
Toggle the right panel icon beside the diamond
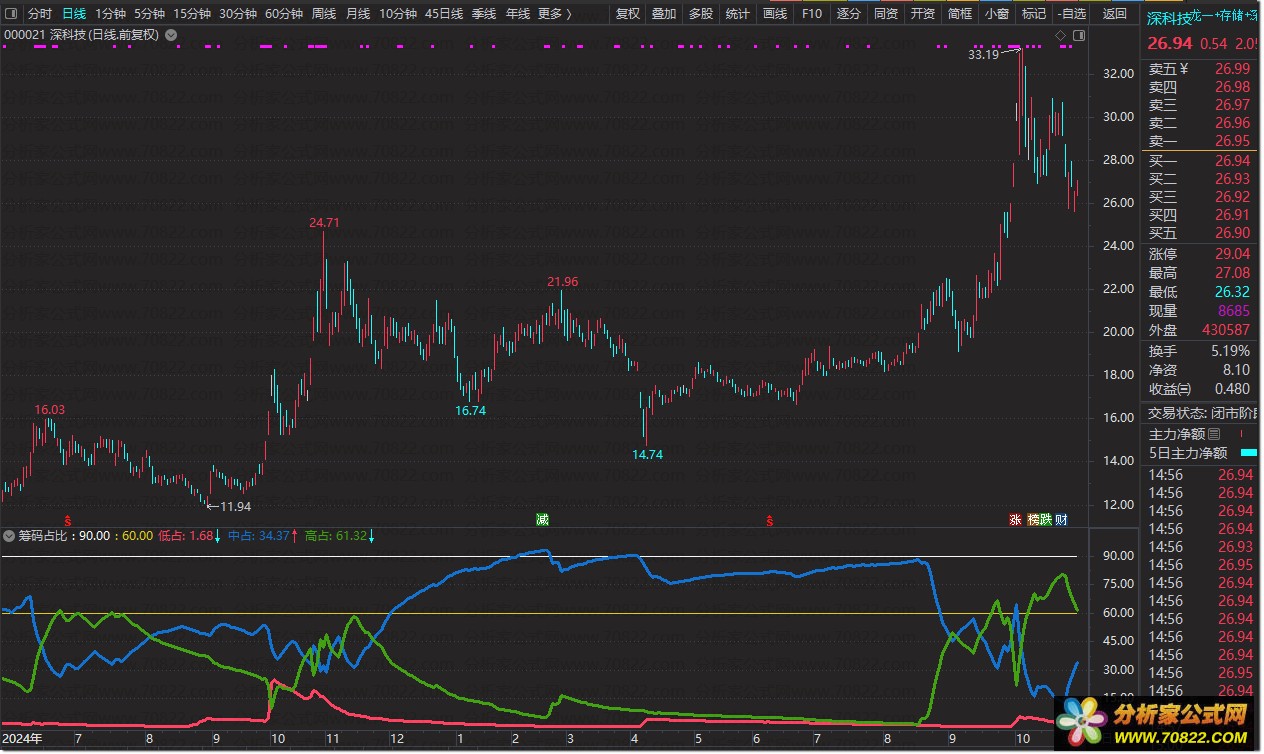pyautogui.click(x=1079, y=35)
